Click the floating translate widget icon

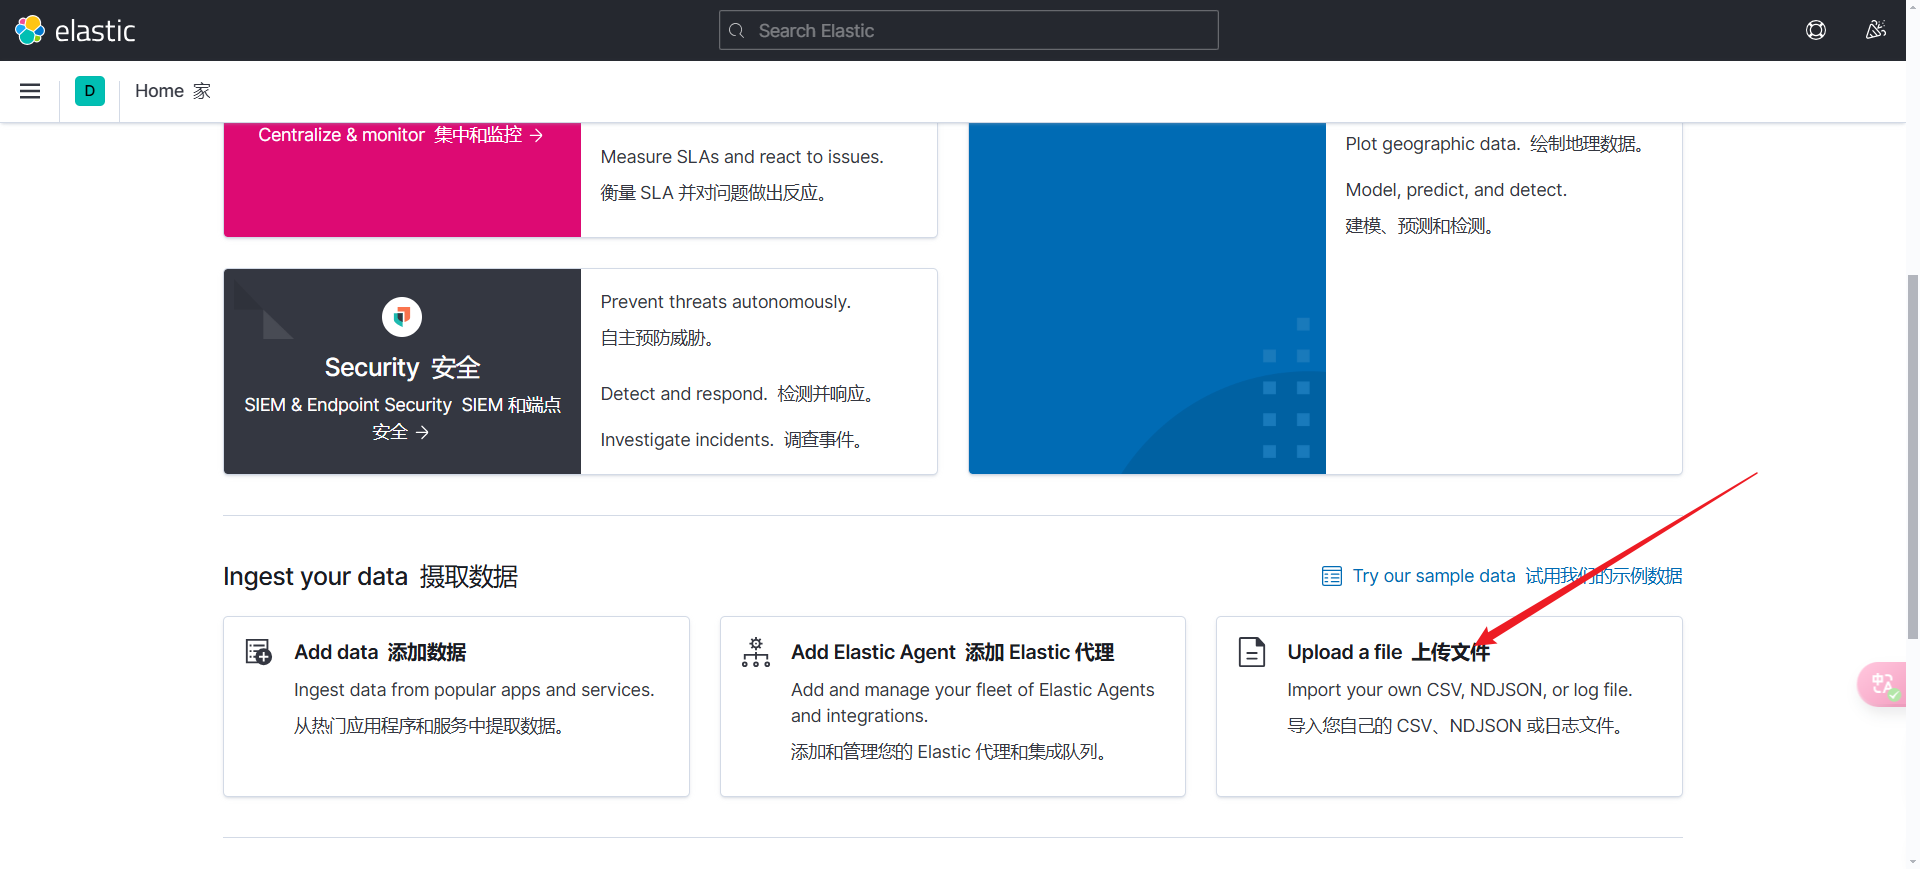point(1883,684)
